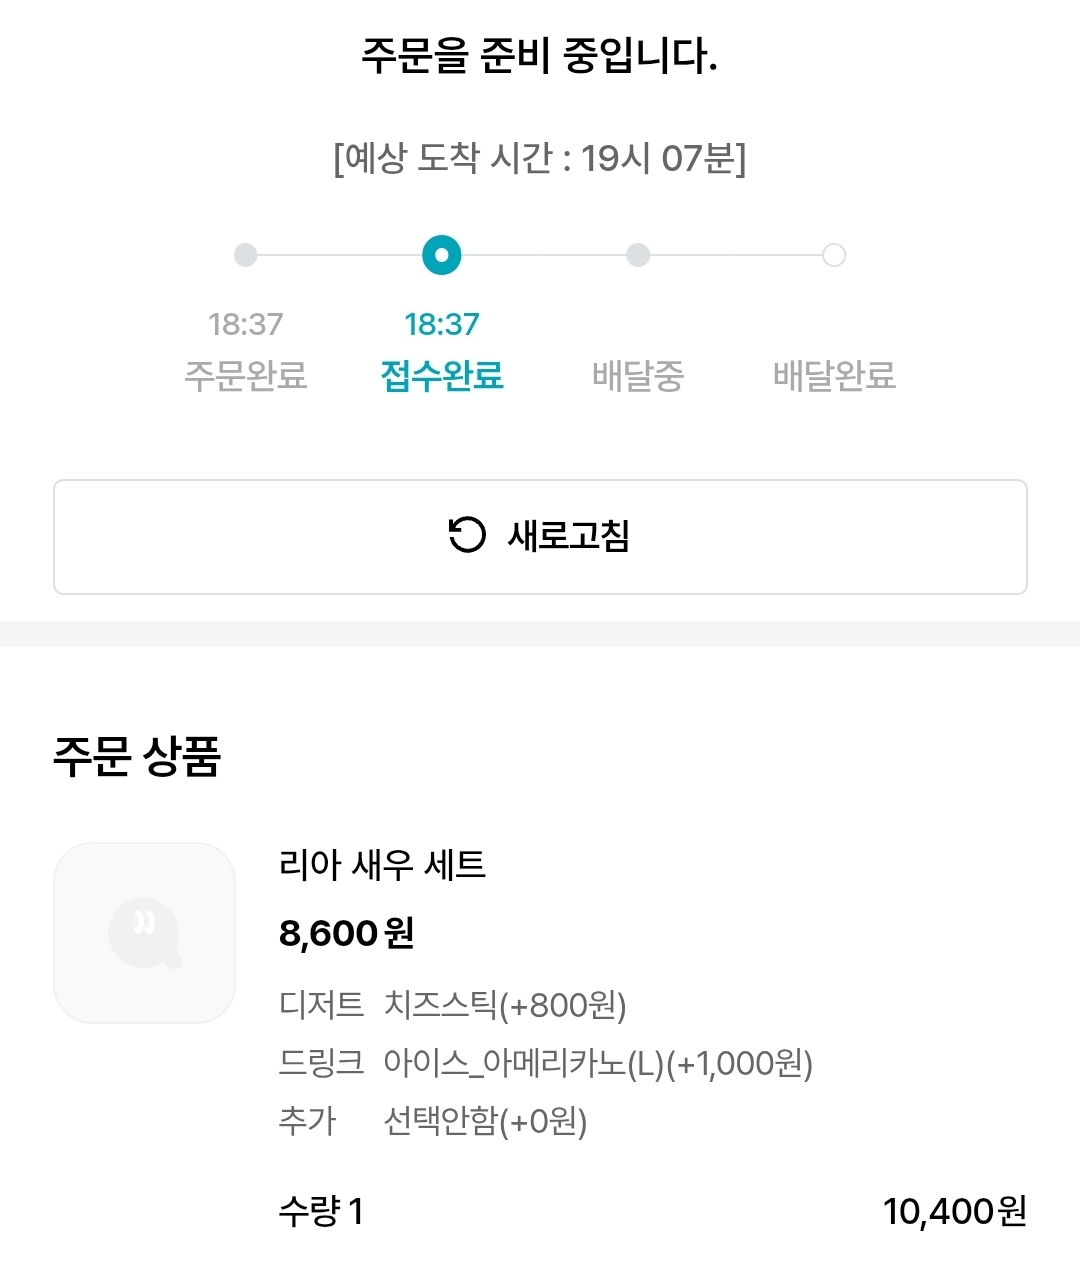Viewport: 1080px width, 1279px height.
Task: Click the 추가 선택안함 option line
Action: click(x=432, y=1120)
